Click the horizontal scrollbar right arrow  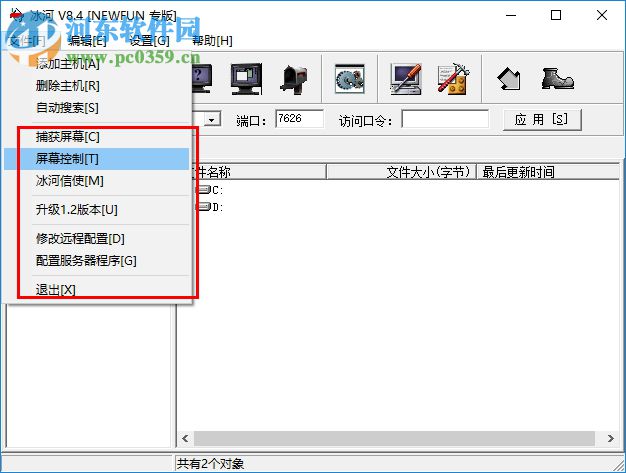(x=610, y=438)
